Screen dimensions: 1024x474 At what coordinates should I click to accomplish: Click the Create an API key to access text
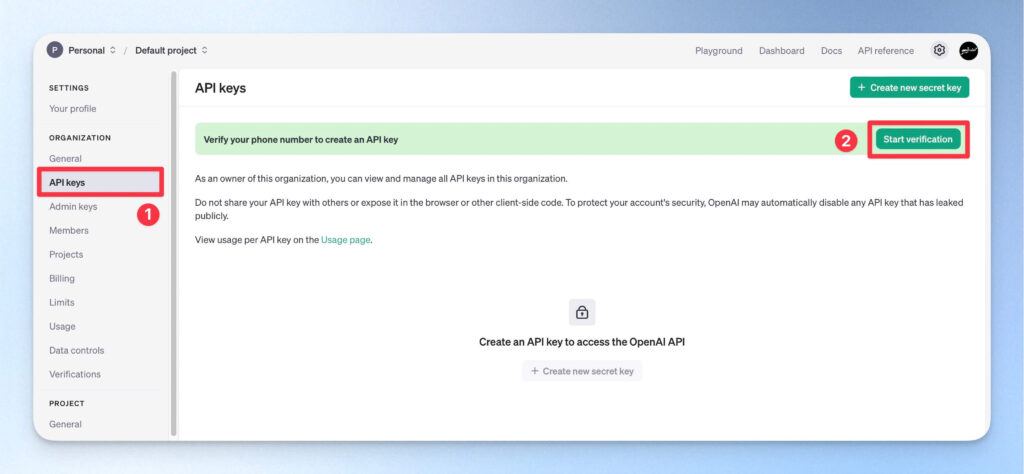click(x=582, y=341)
